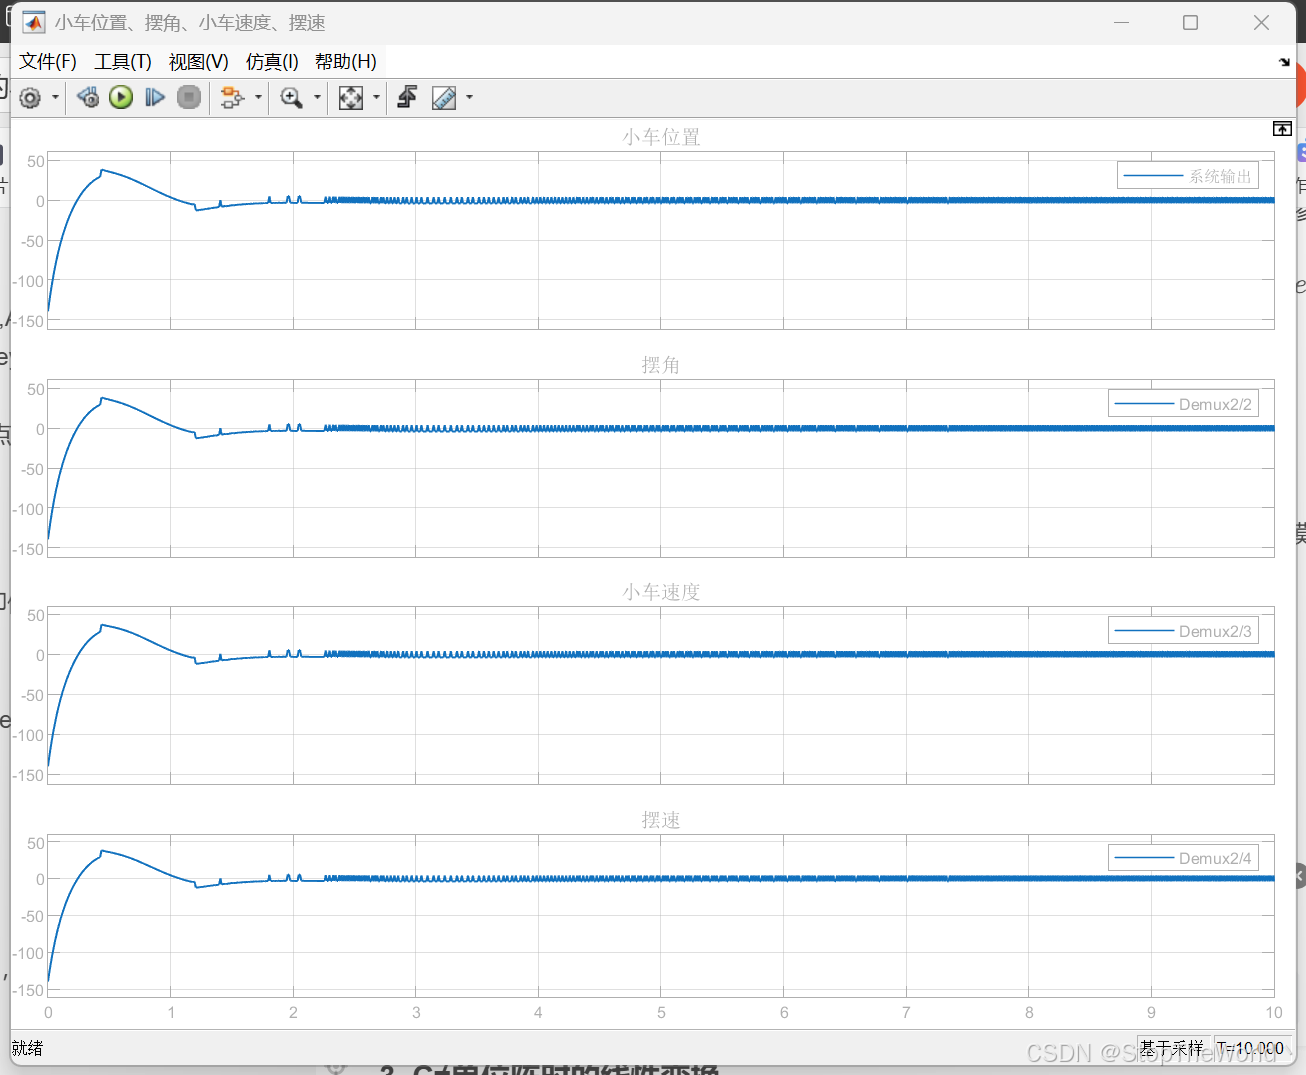
Task: Click the T=10.000 status bar entry
Action: pyautogui.click(x=1250, y=1048)
